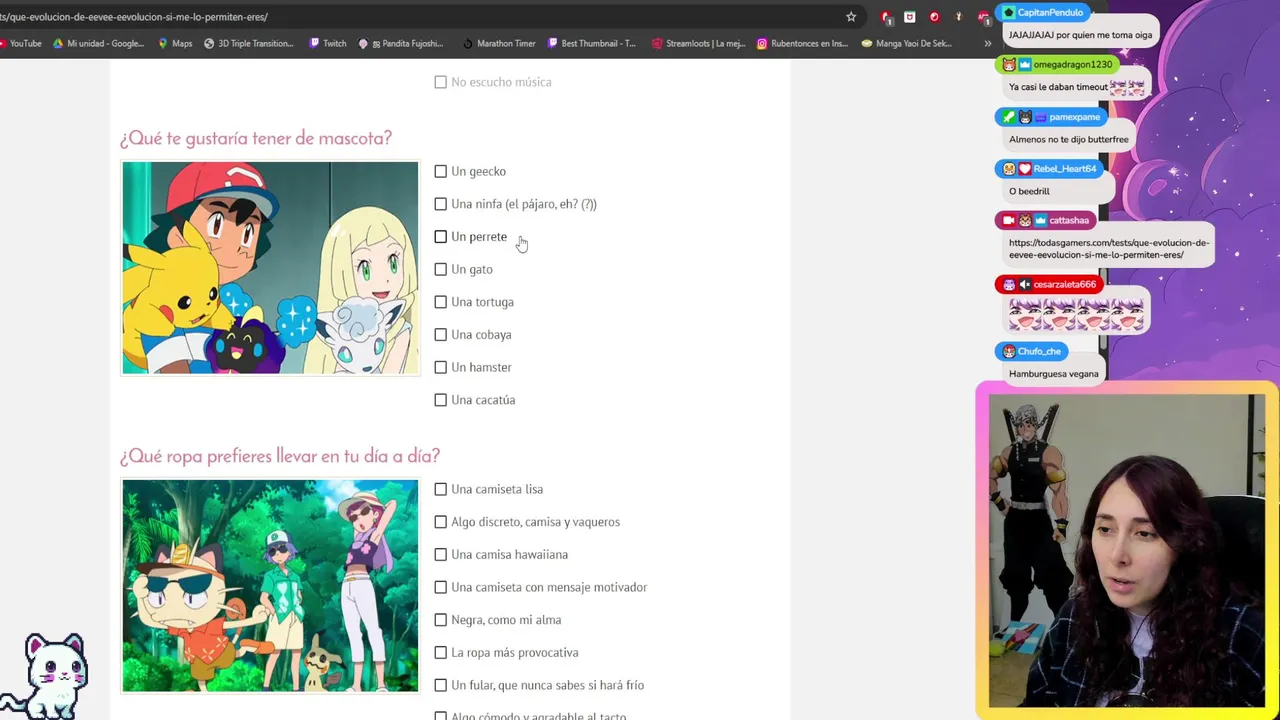Tick the 'Un hamster' checkbox
Screen dimensions: 1280x720
[440, 367]
